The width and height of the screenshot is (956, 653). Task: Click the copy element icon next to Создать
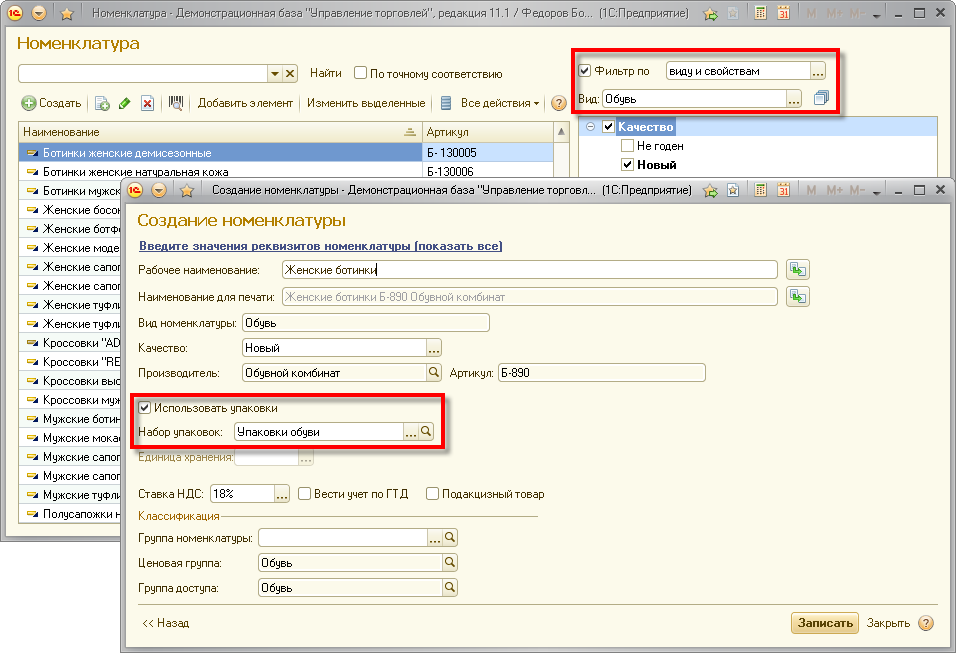[102, 104]
